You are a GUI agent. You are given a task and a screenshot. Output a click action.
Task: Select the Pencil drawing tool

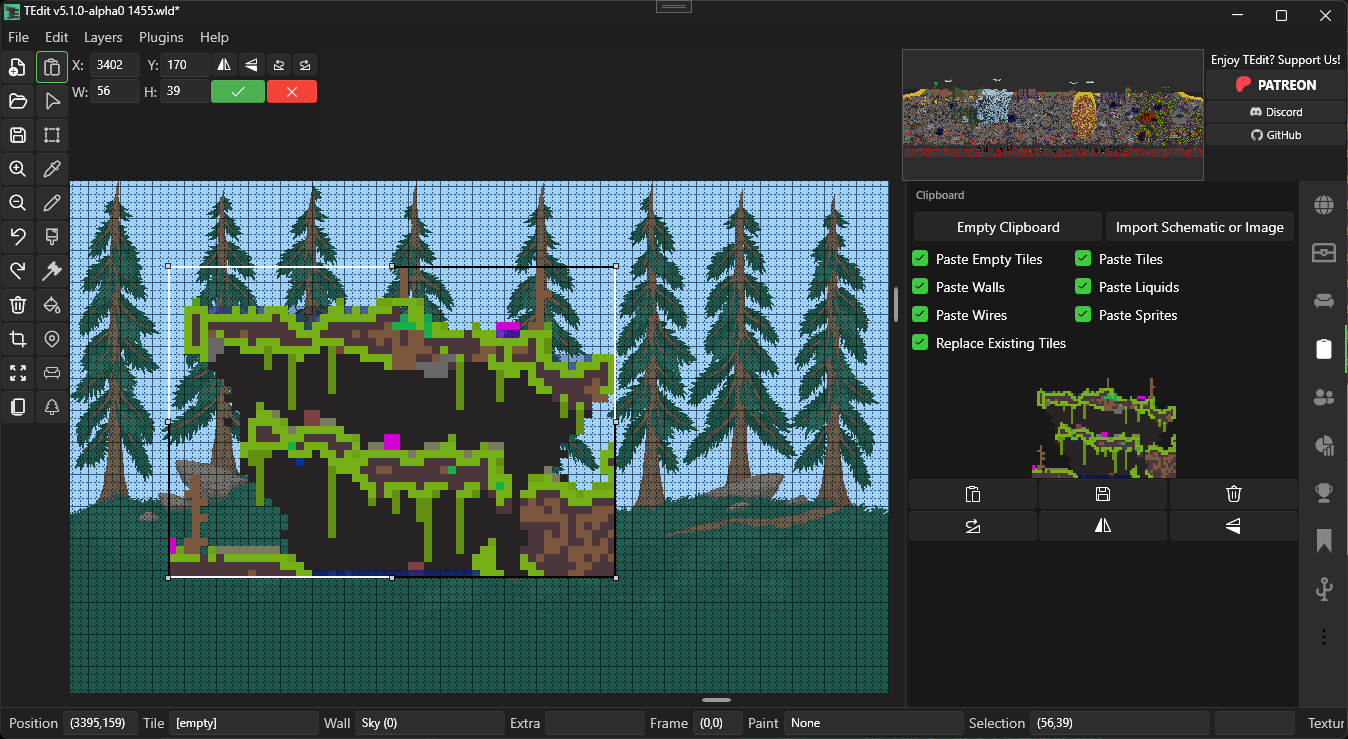(x=52, y=203)
